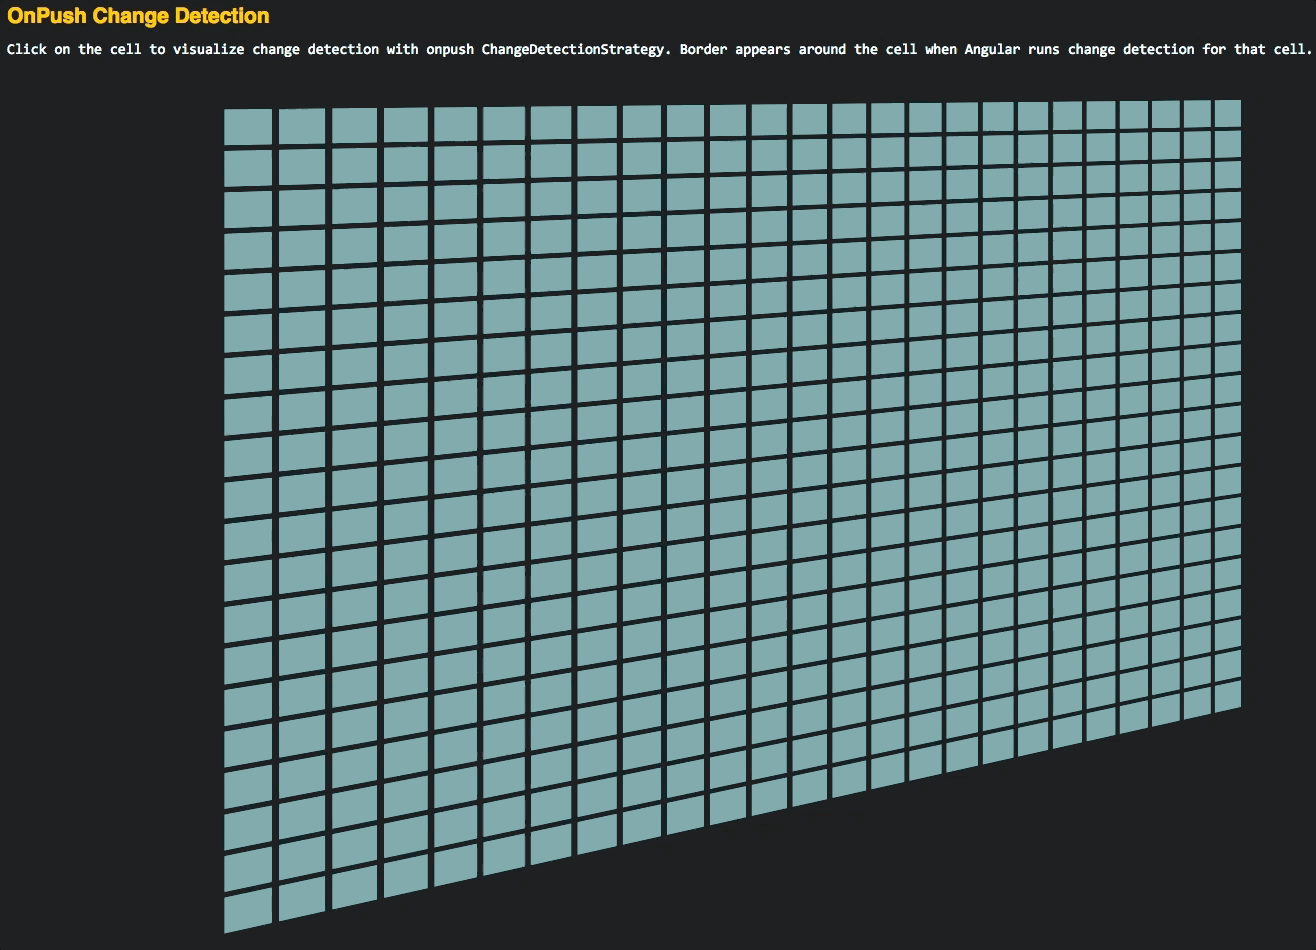The image size is (1316, 950).
Task: Click the cell above the bottom-right corner cell
Action: (1227, 665)
